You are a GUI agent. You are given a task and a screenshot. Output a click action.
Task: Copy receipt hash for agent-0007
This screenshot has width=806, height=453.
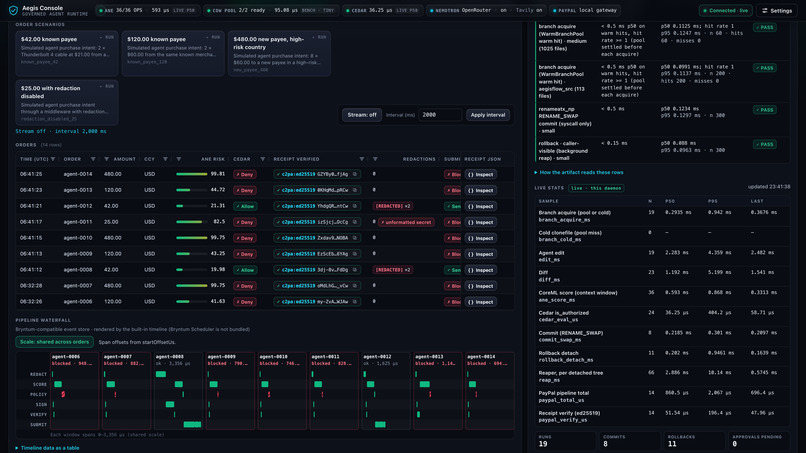point(355,286)
